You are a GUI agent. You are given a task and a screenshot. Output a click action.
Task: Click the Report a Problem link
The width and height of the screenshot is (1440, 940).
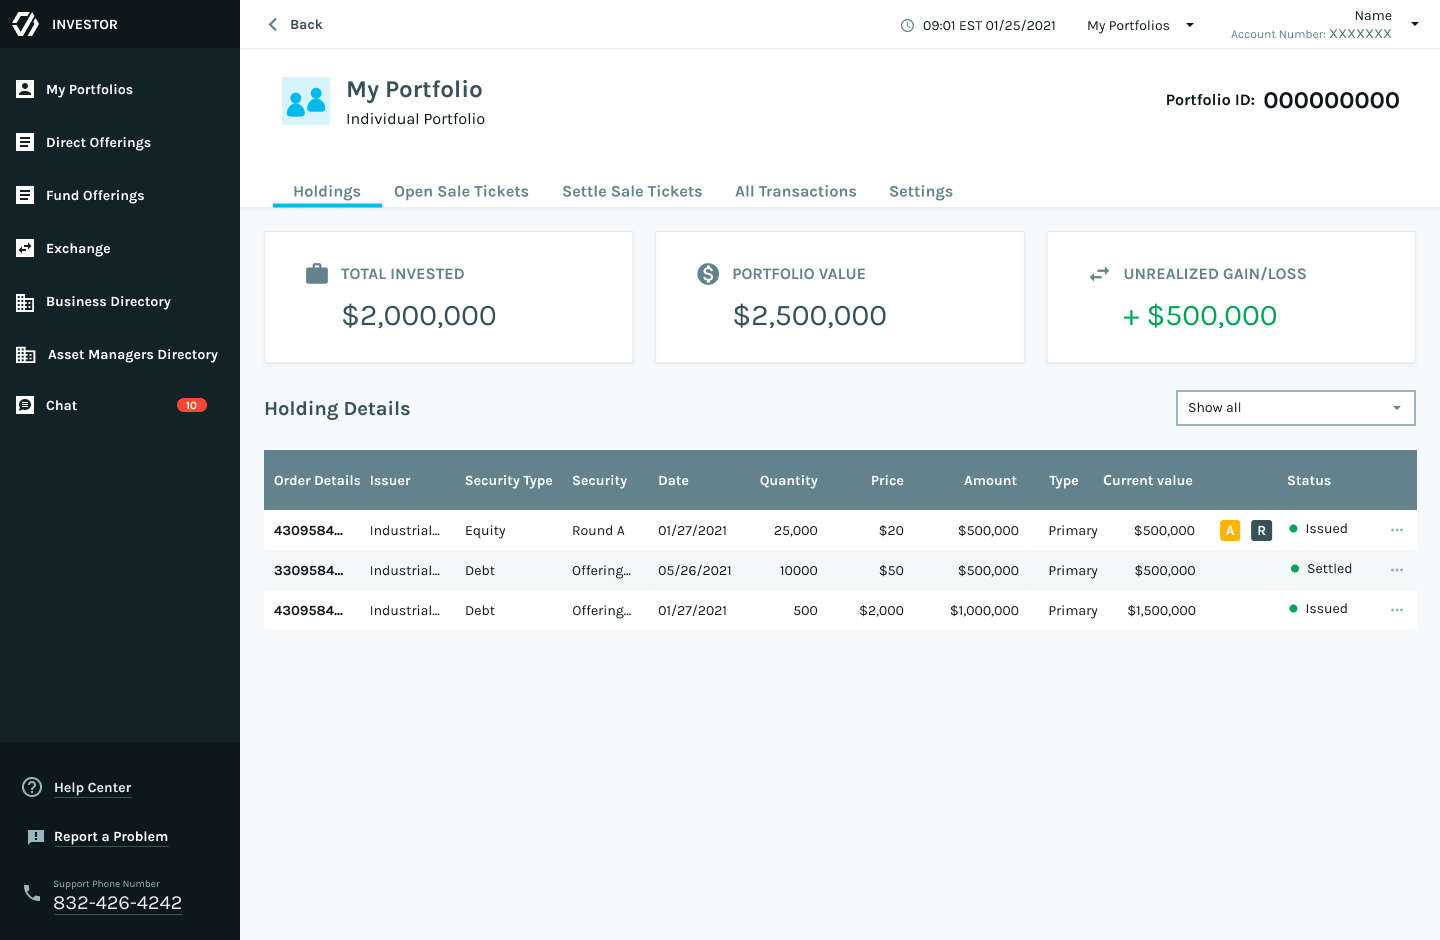point(111,837)
